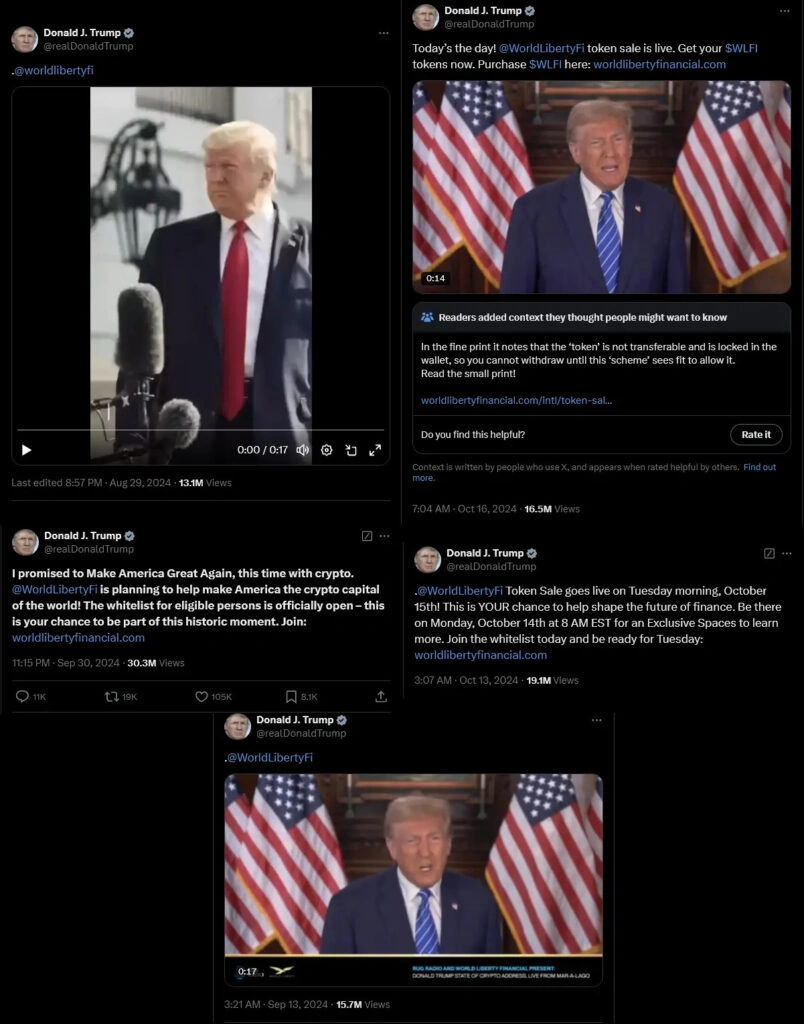Viewport: 804px width, 1024px height.
Task: Play the 0:17 video in first tweet
Action: click(27, 450)
